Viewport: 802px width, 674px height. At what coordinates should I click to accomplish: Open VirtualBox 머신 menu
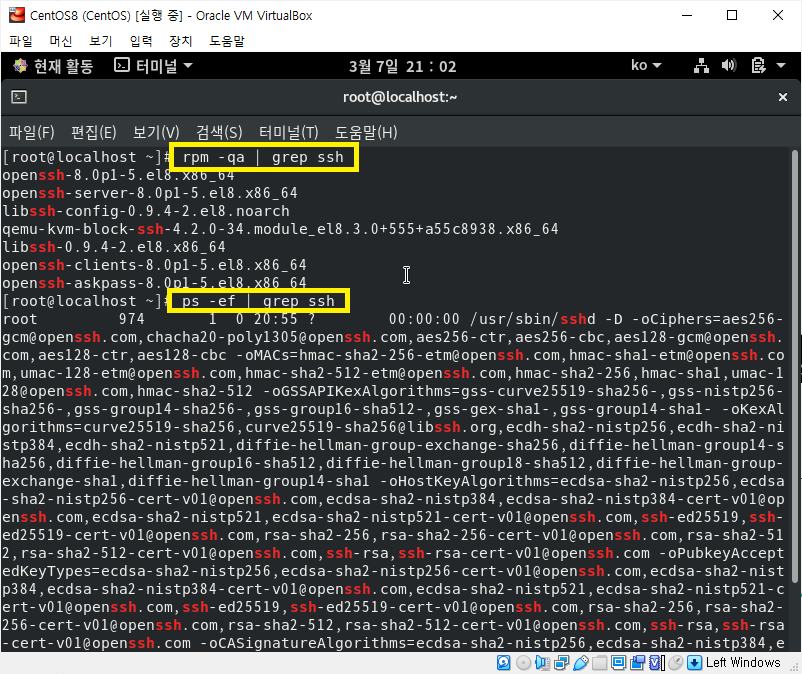tap(61, 41)
